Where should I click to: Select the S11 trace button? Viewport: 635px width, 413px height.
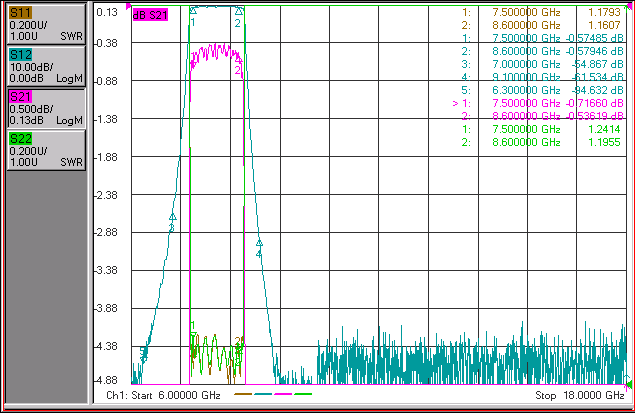[x=46, y=24]
